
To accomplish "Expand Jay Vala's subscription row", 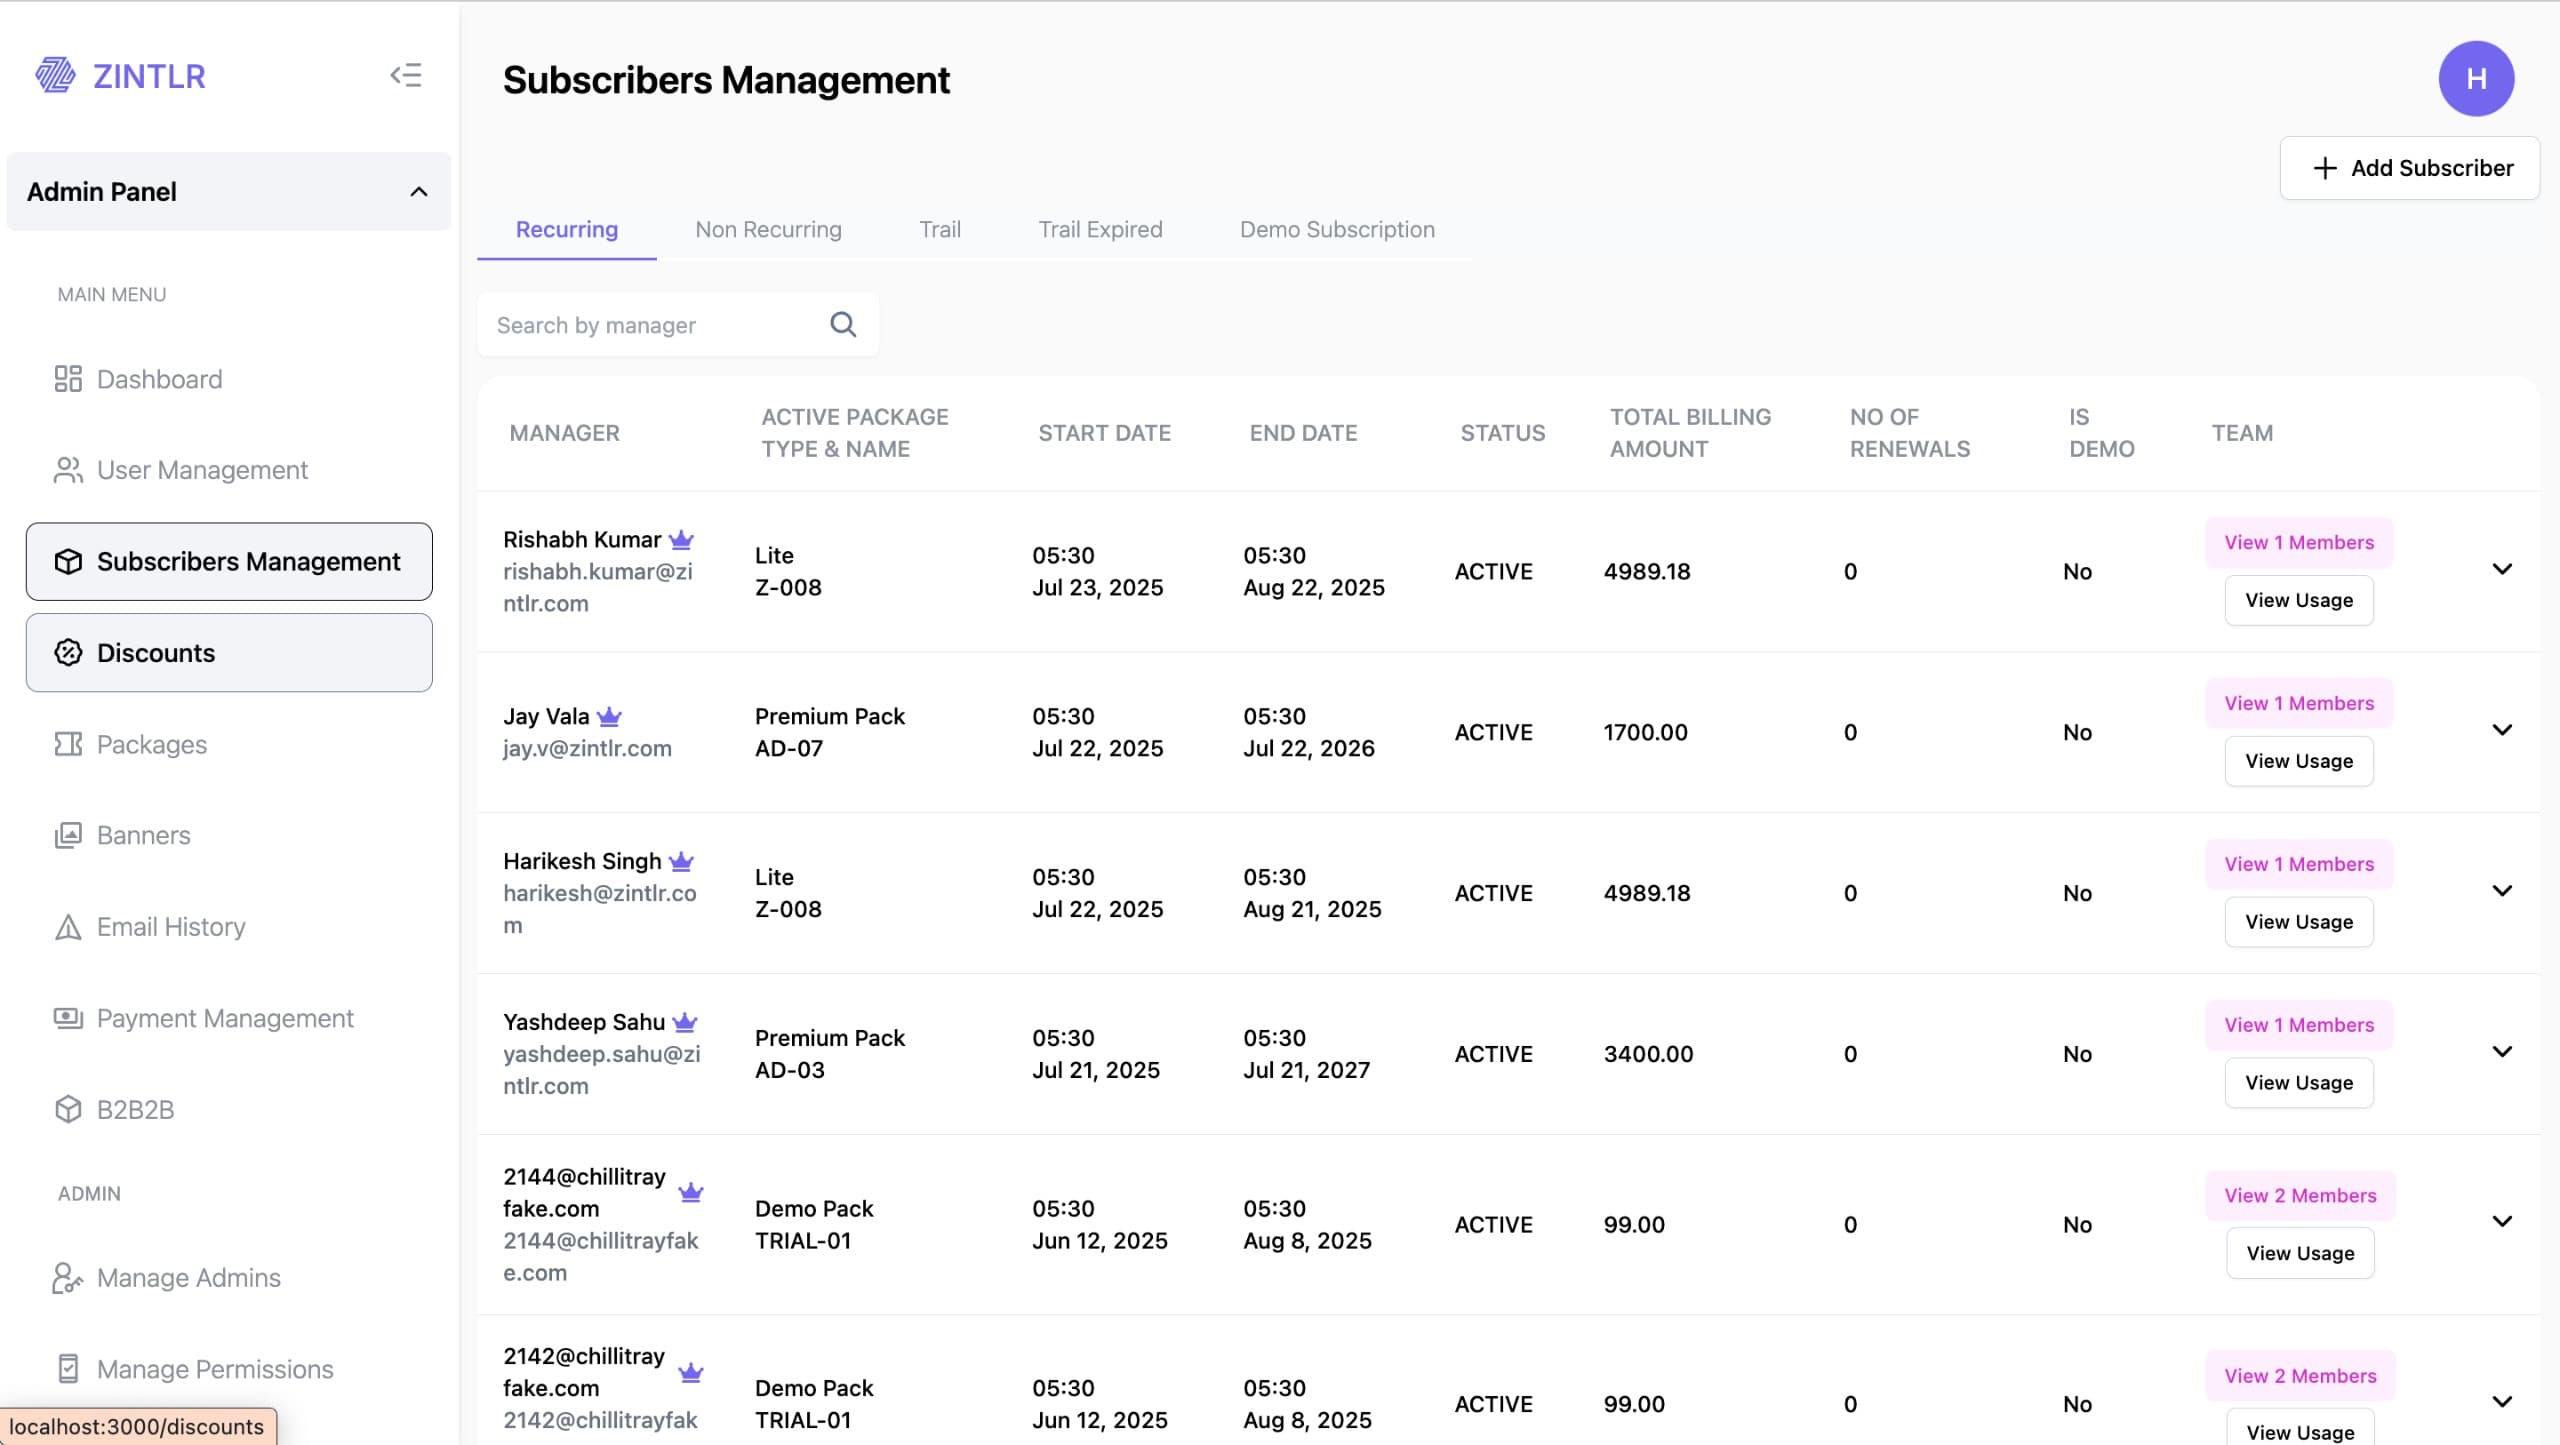I will click(2503, 729).
